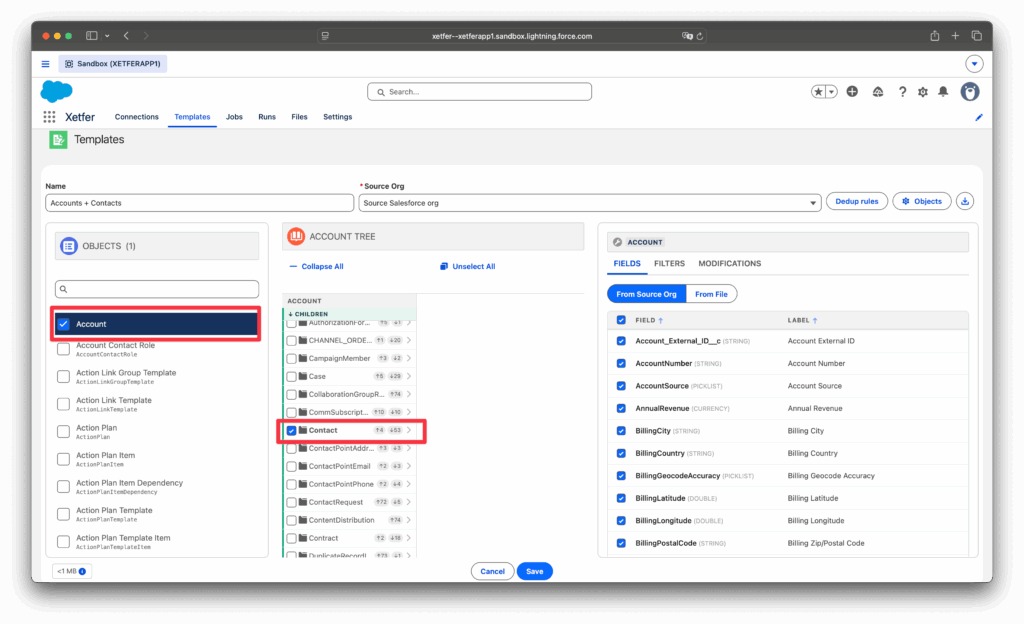
Task: Open the user profile avatar
Action: [x=970, y=92]
